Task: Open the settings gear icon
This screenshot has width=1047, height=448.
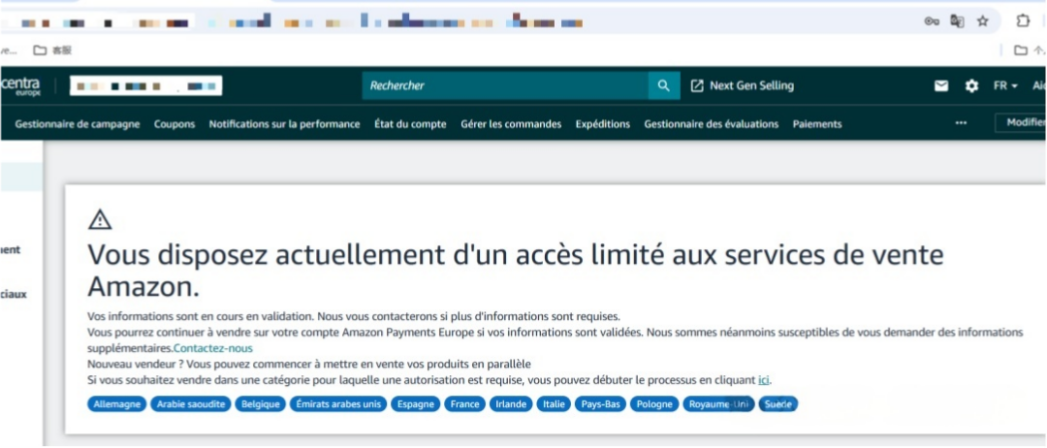Action: [971, 86]
